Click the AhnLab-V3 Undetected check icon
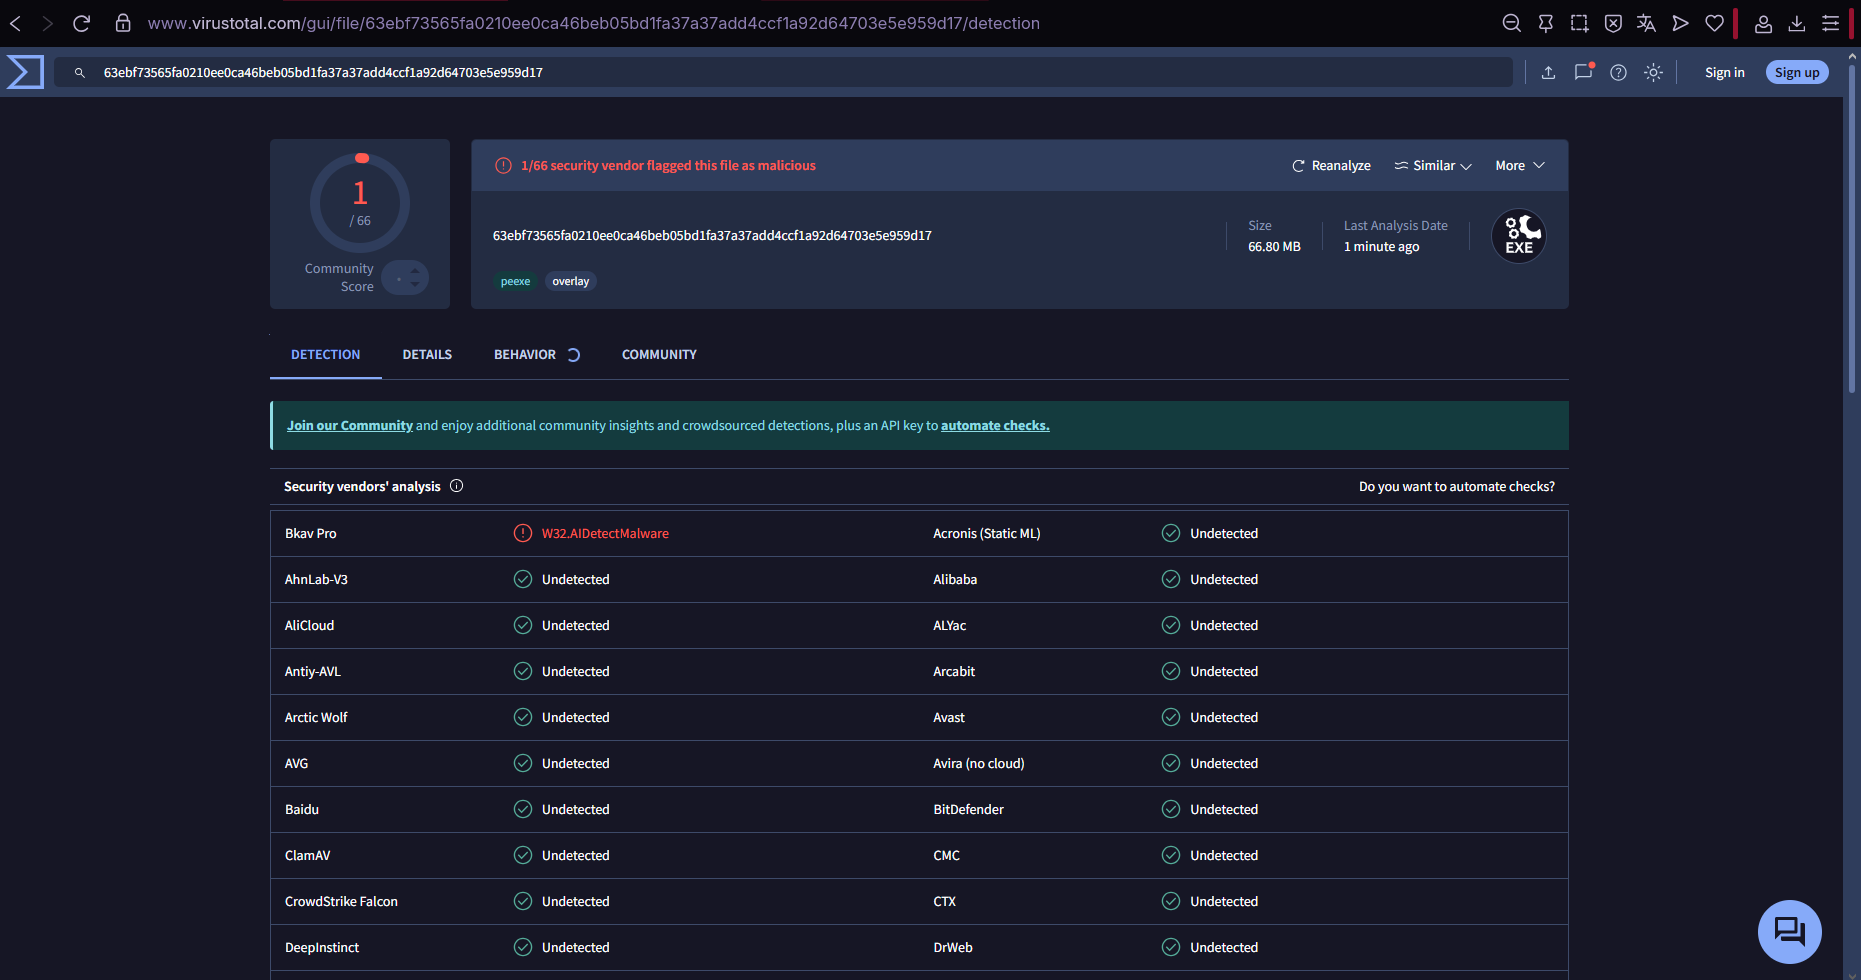This screenshot has width=1861, height=980. point(522,579)
